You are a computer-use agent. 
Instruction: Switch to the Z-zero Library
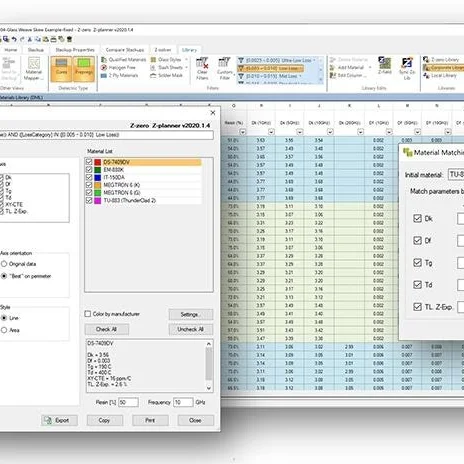[442, 60]
